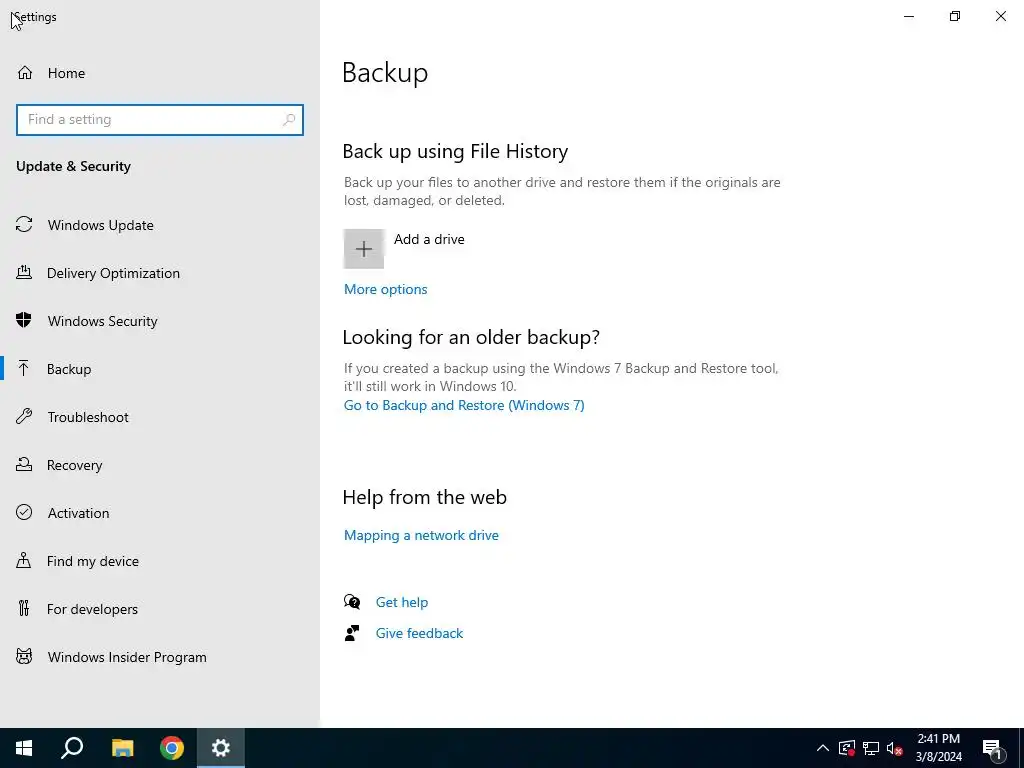Click the Activation checkmark circle icon
Image resolution: width=1024 pixels, height=768 pixels.
click(24, 513)
